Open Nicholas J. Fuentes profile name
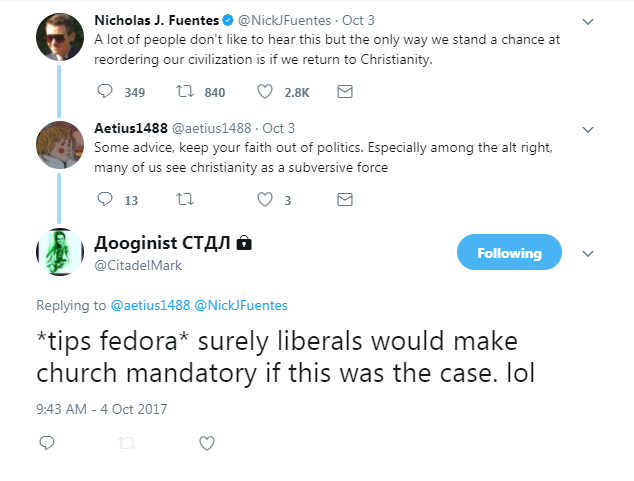 point(156,20)
